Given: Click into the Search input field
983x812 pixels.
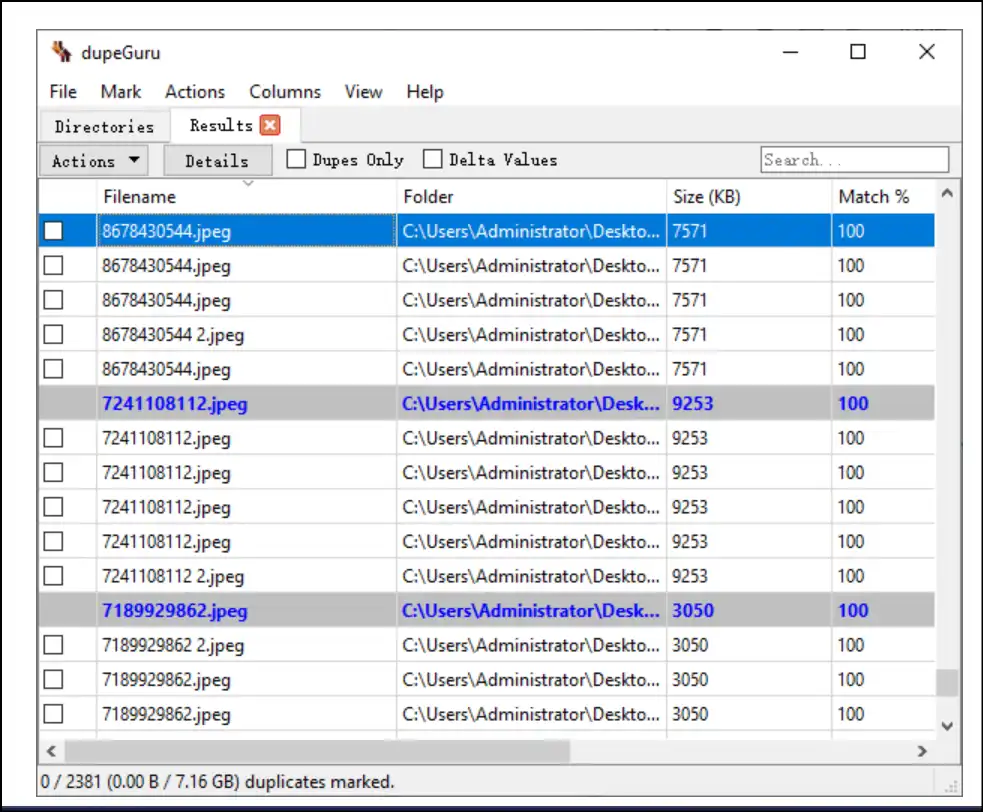Looking at the screenshot, I should [854, 160].
